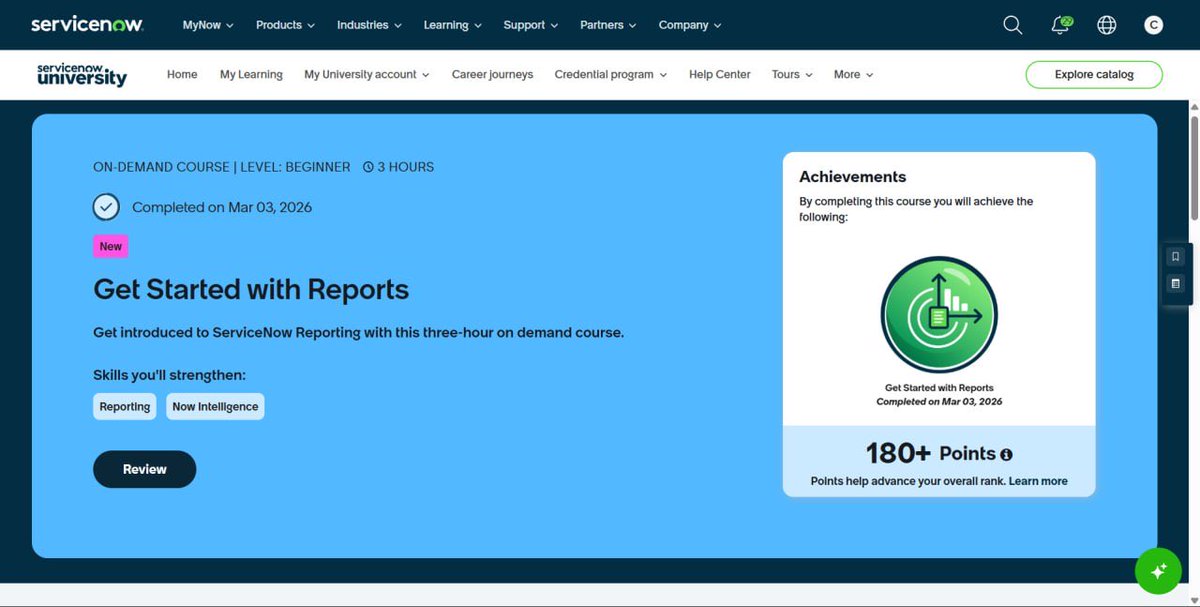Click the completed checkmark circle icon

(x=106, y=207)
